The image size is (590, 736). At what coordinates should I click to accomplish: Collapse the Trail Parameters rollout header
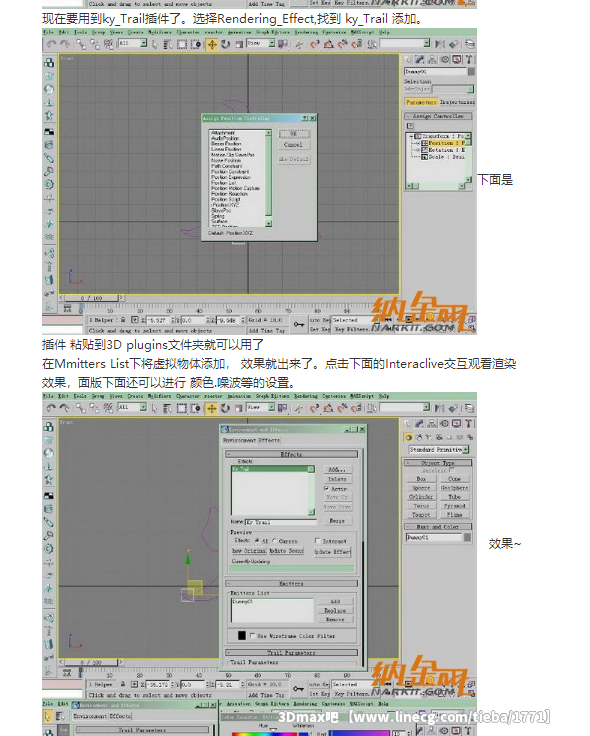pos(291,652)
